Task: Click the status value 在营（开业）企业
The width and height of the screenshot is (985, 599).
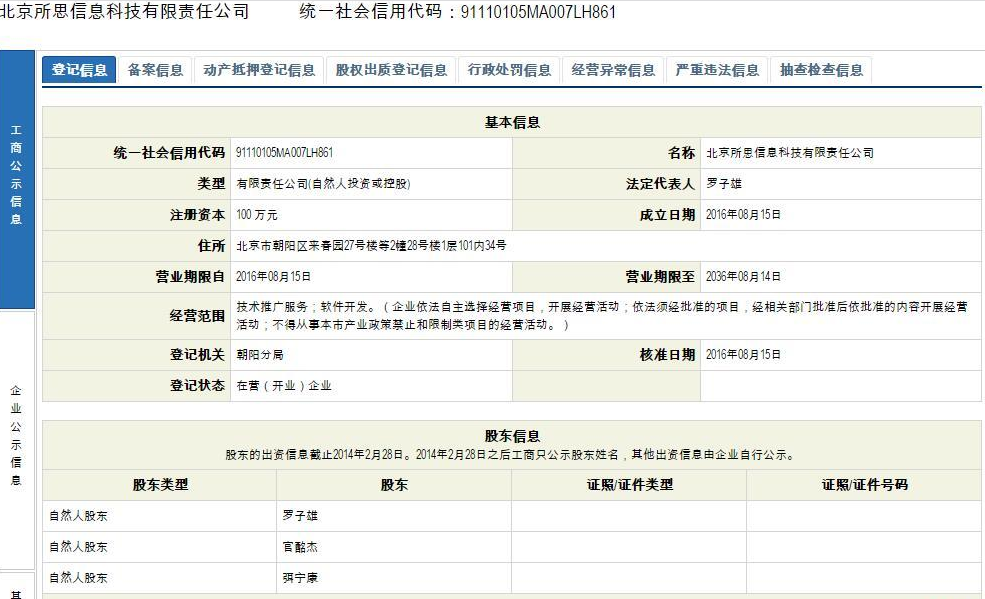Action: (x=283, y=386)
